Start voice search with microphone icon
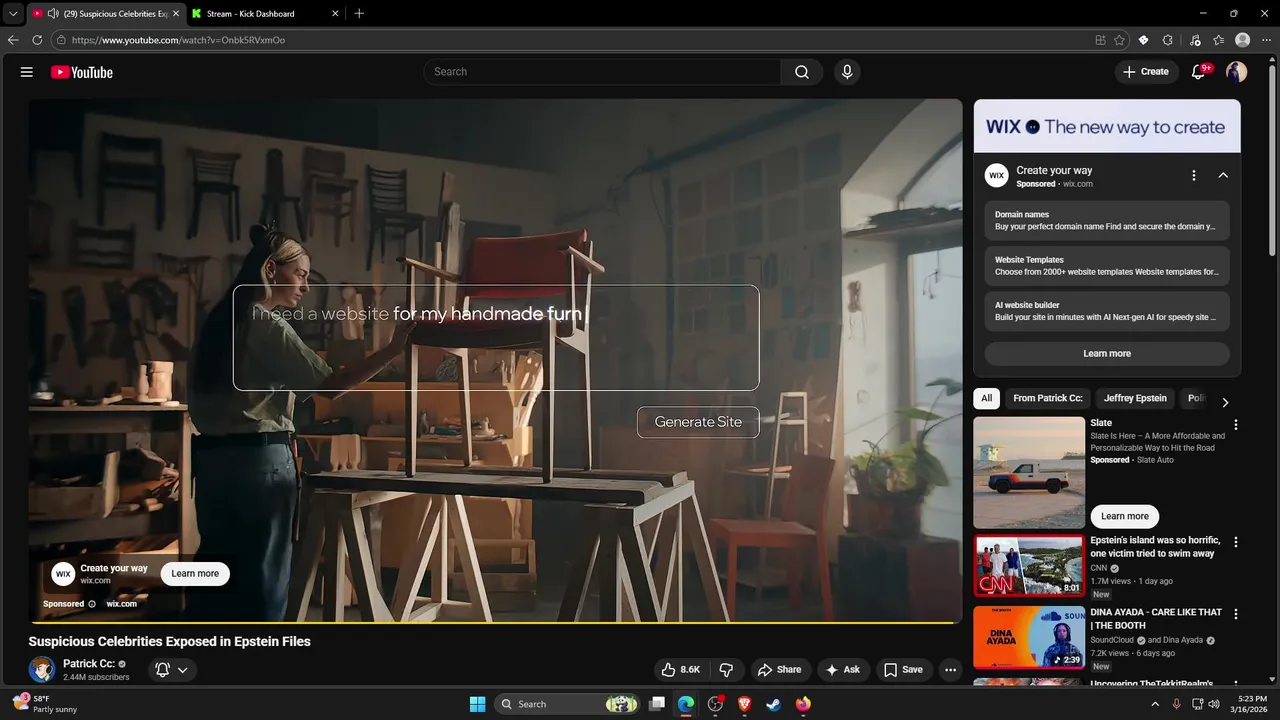This screenshot has width=1280, height=720. coord(847,72)
